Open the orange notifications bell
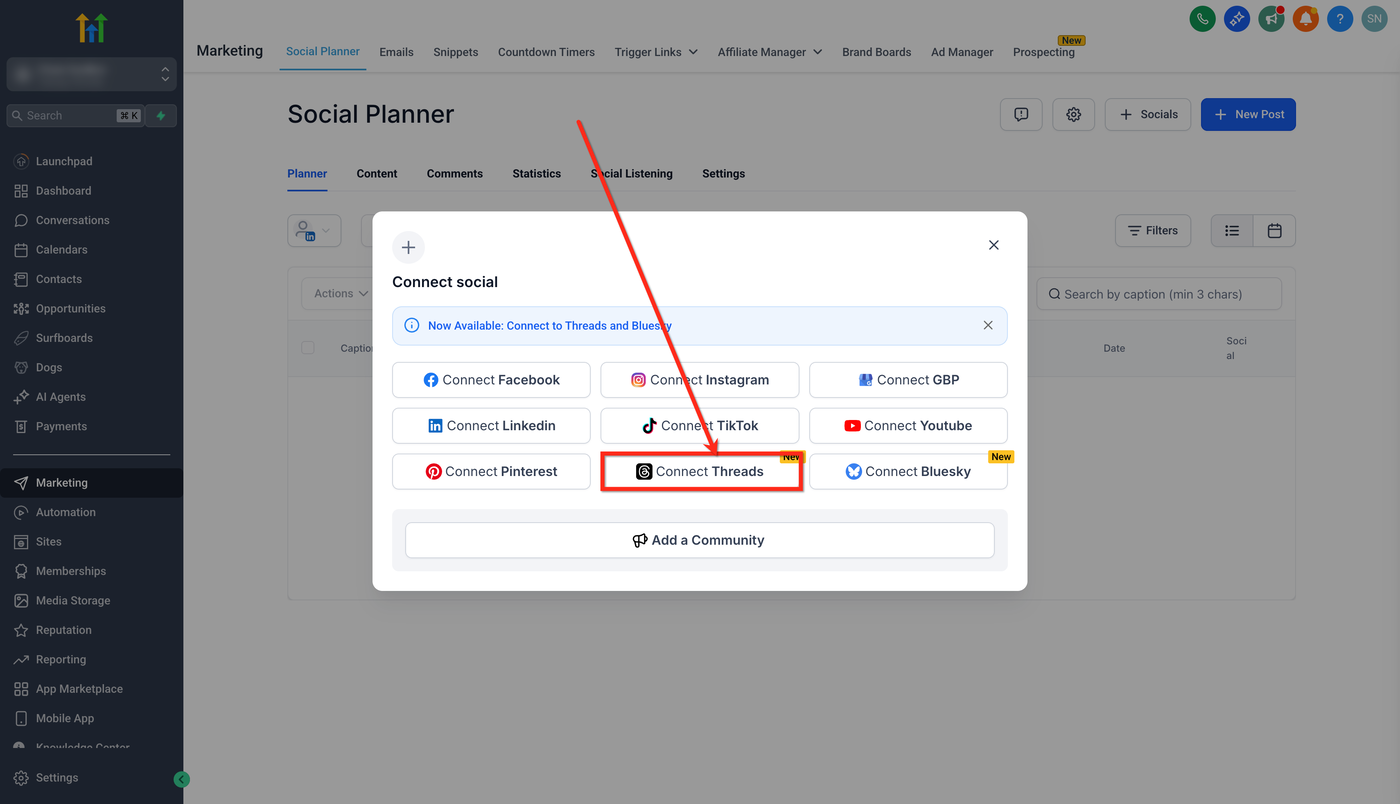 (x=1305, y=18)
